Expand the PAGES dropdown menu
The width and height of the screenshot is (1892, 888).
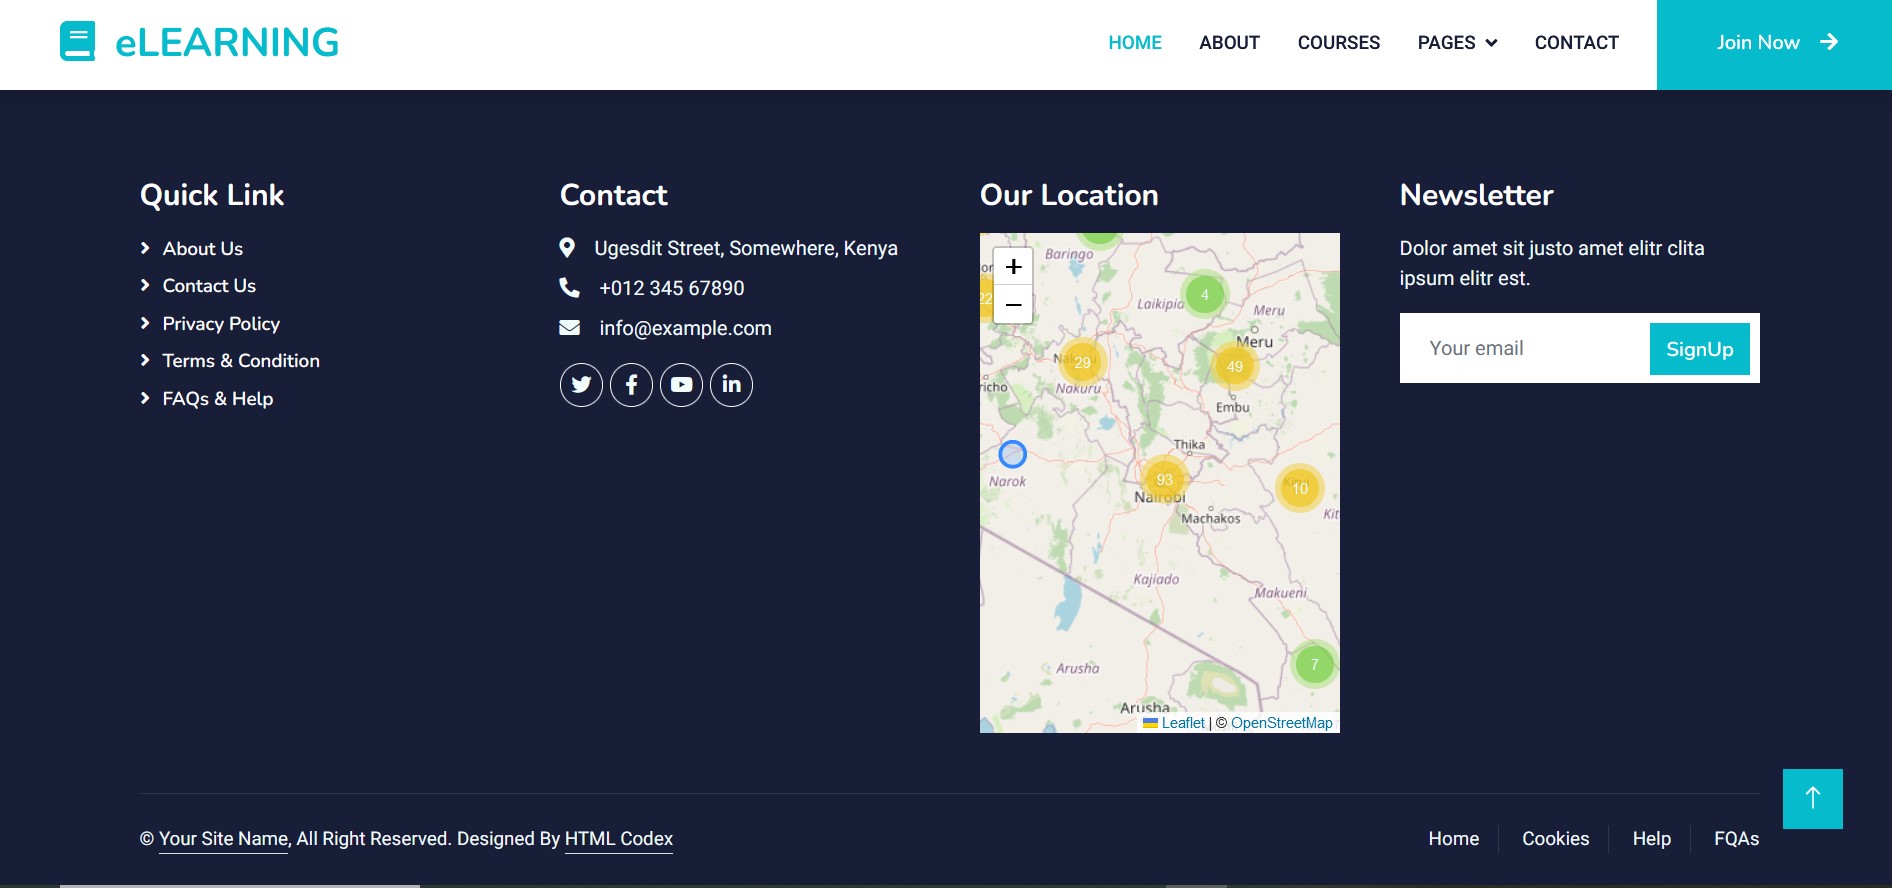click(1456, 43)
